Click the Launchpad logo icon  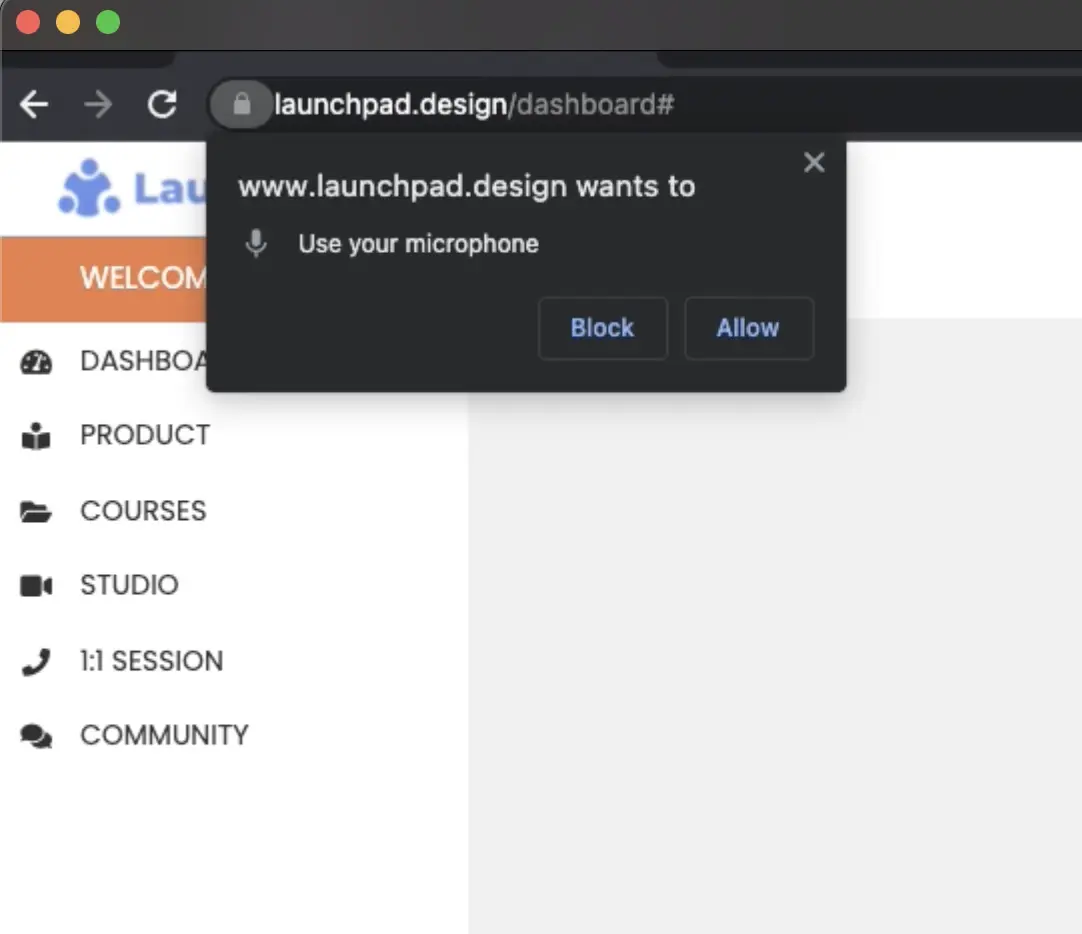(89, 188)
